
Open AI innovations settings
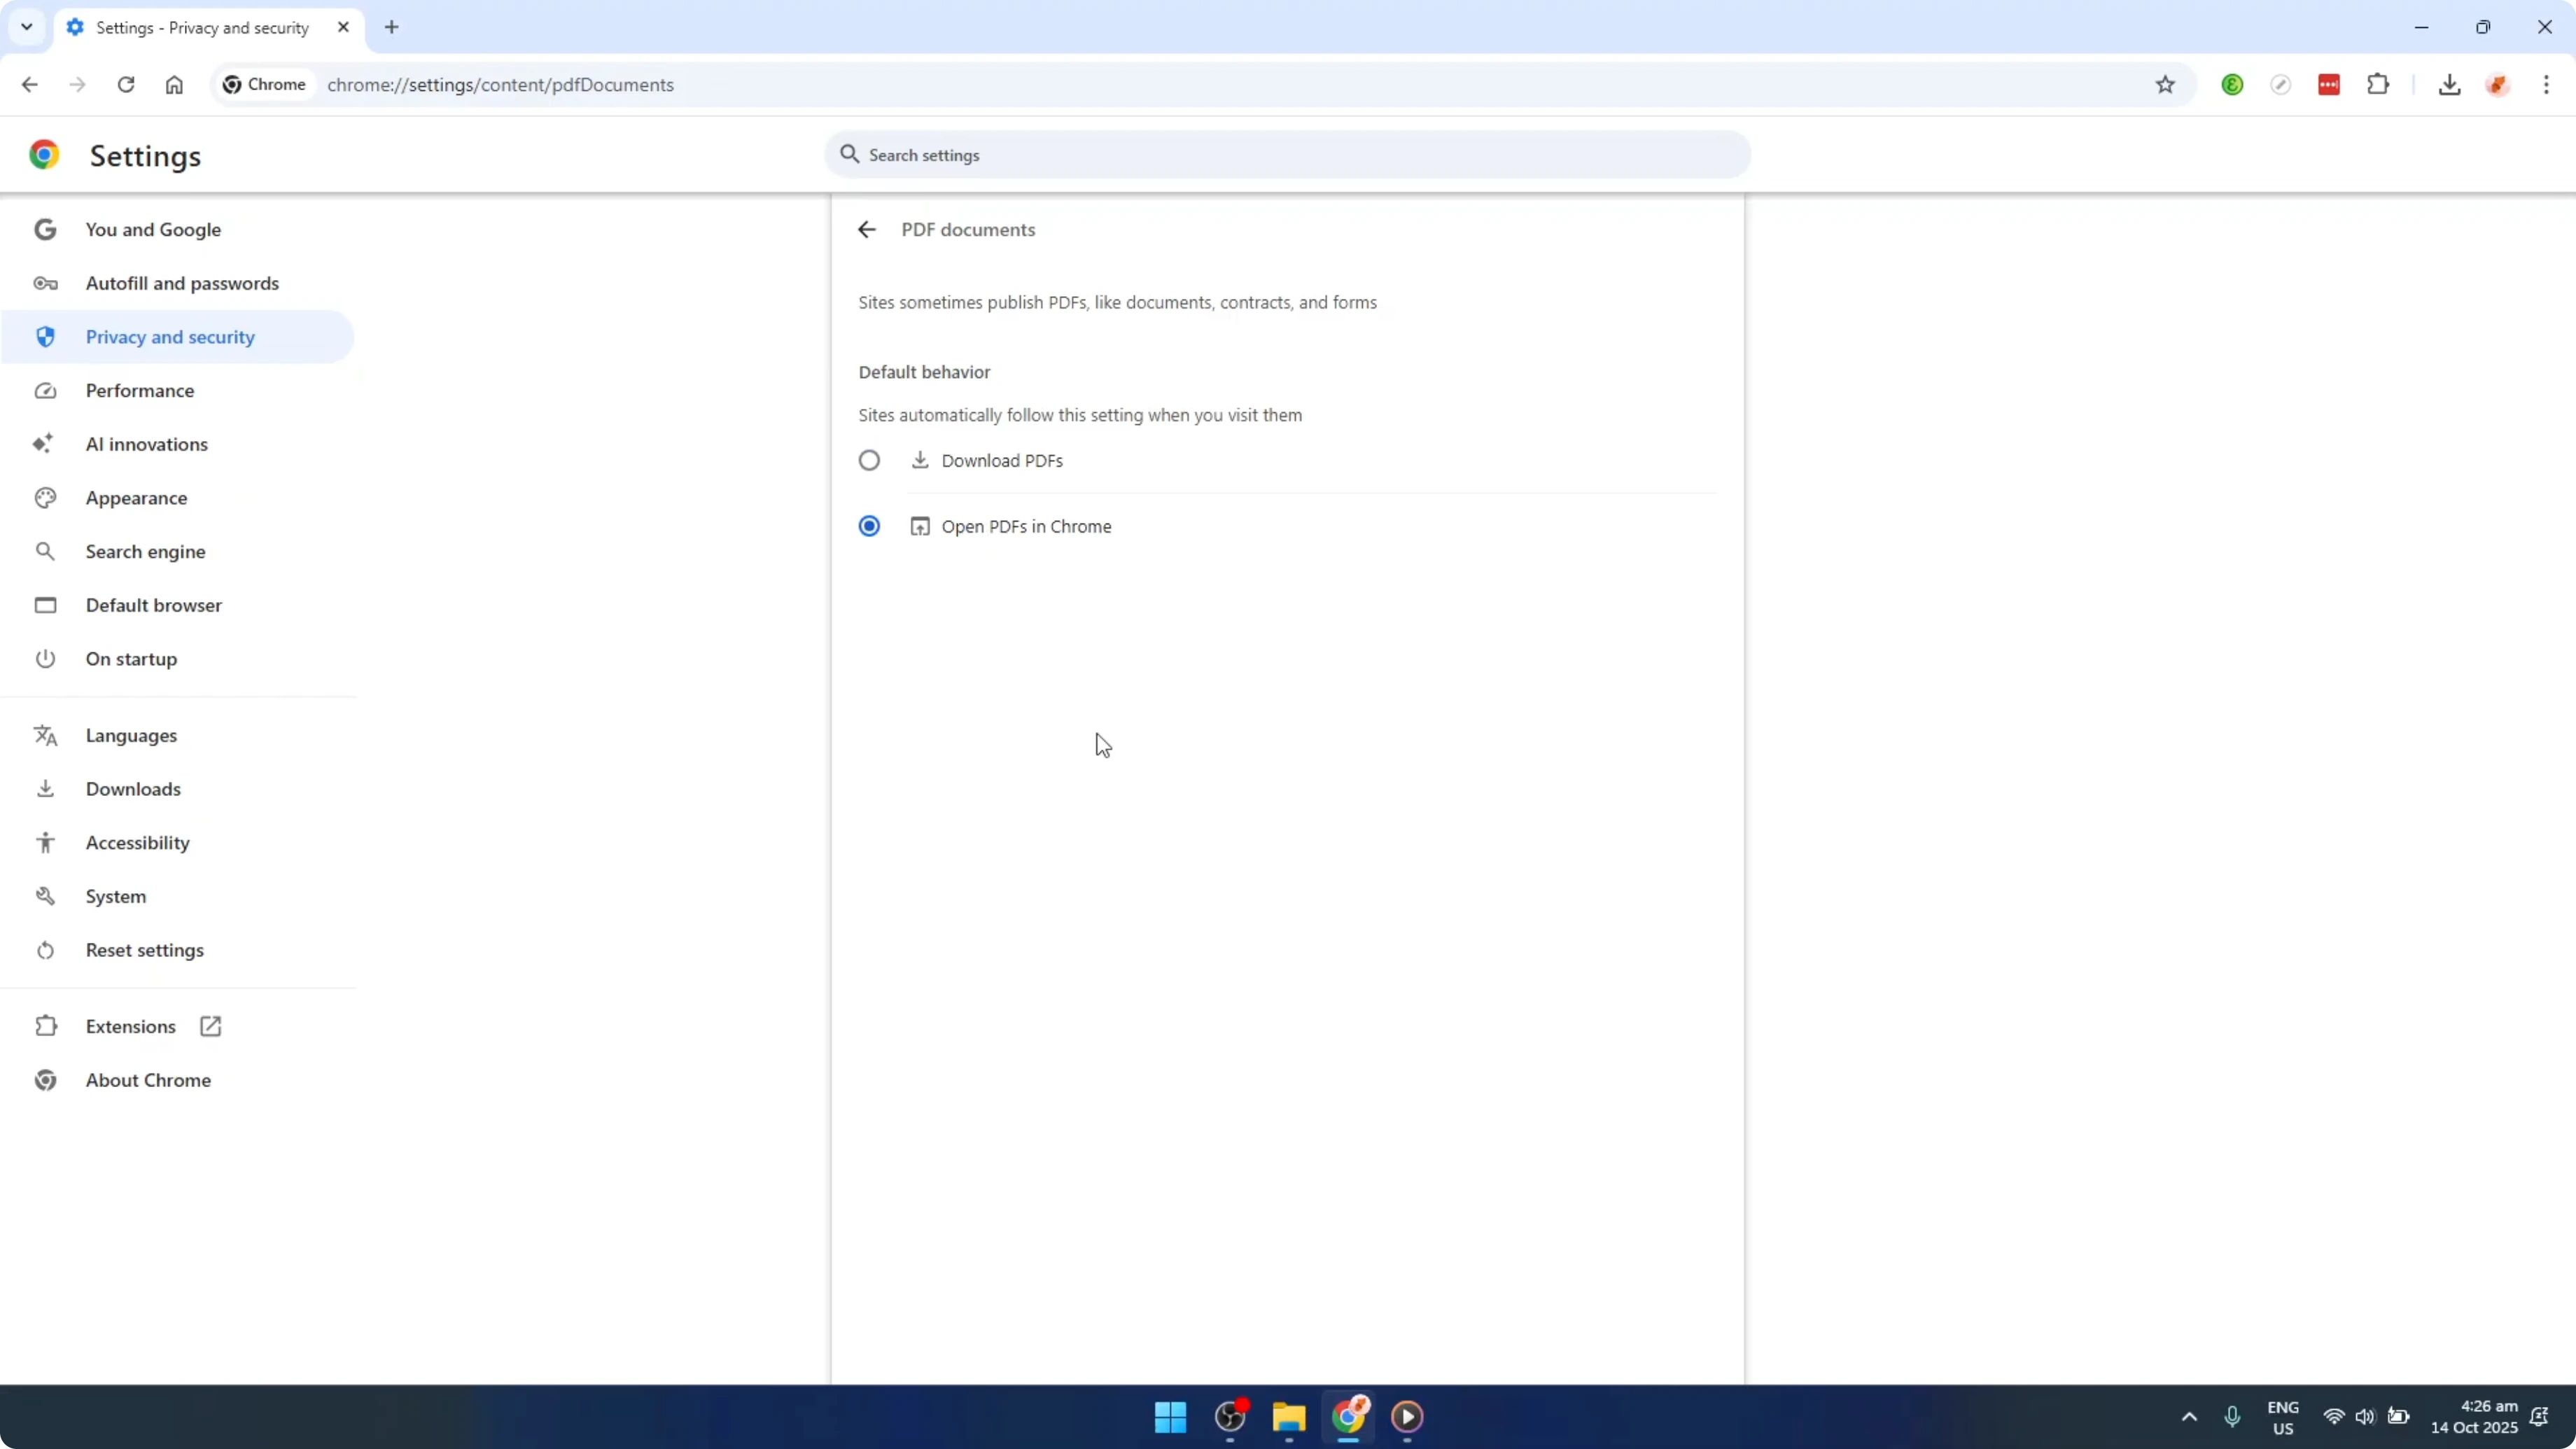(x=178, y=444)
